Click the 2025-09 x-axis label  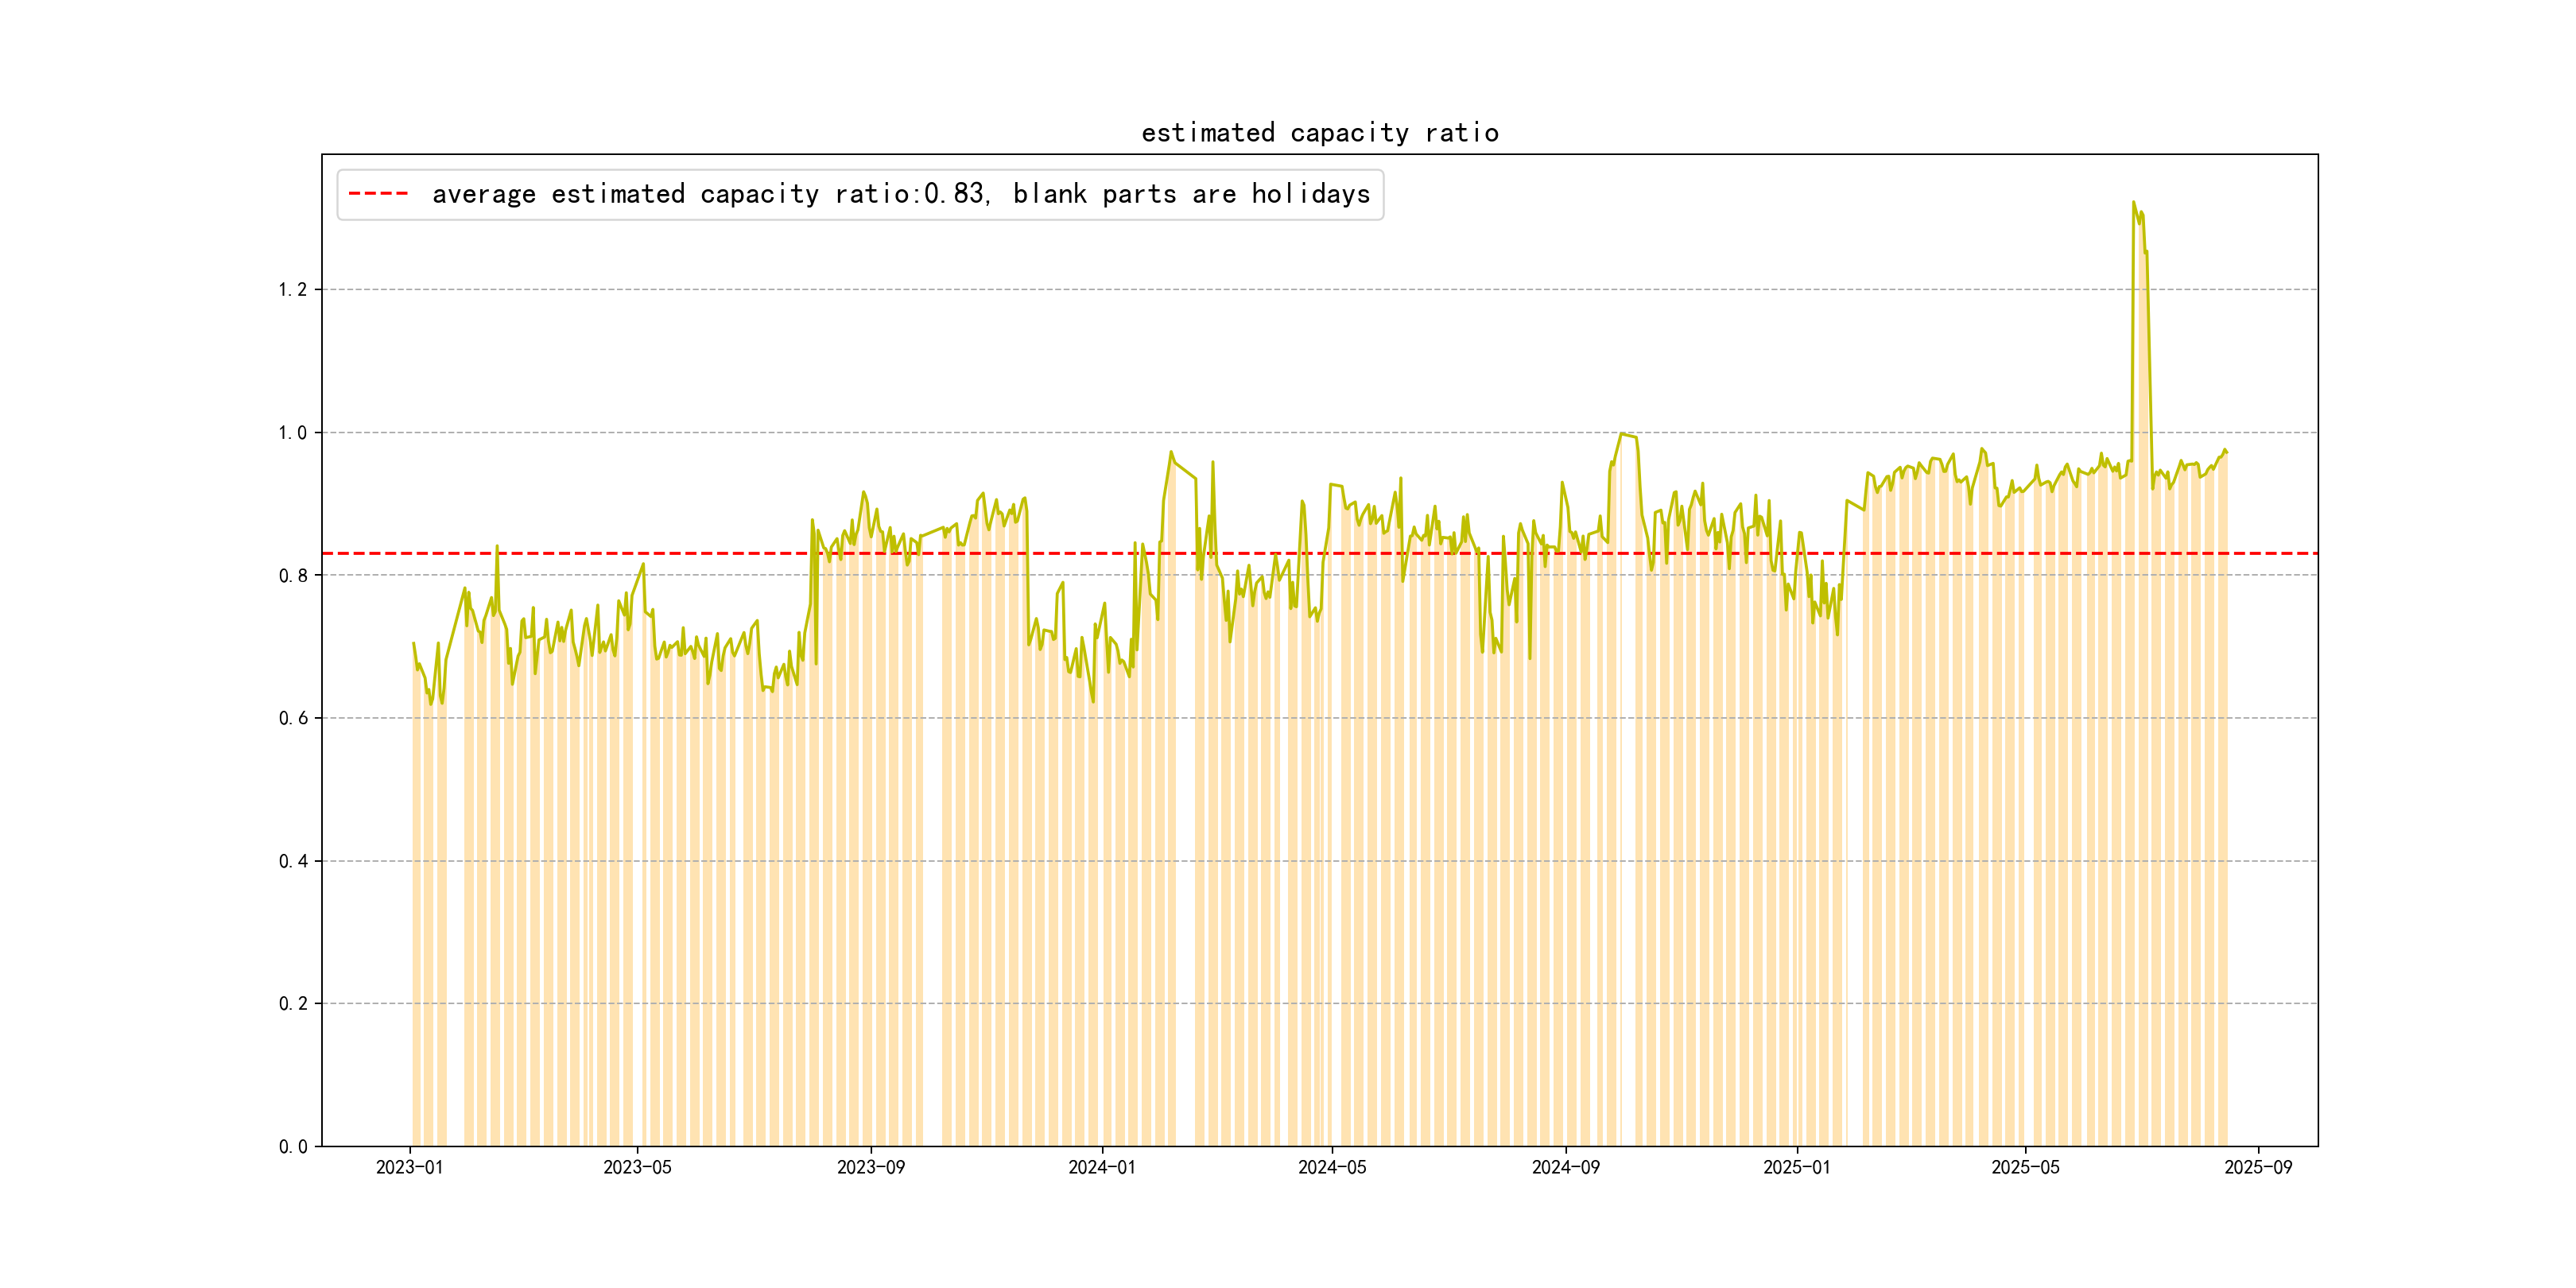[2258, 1167]
